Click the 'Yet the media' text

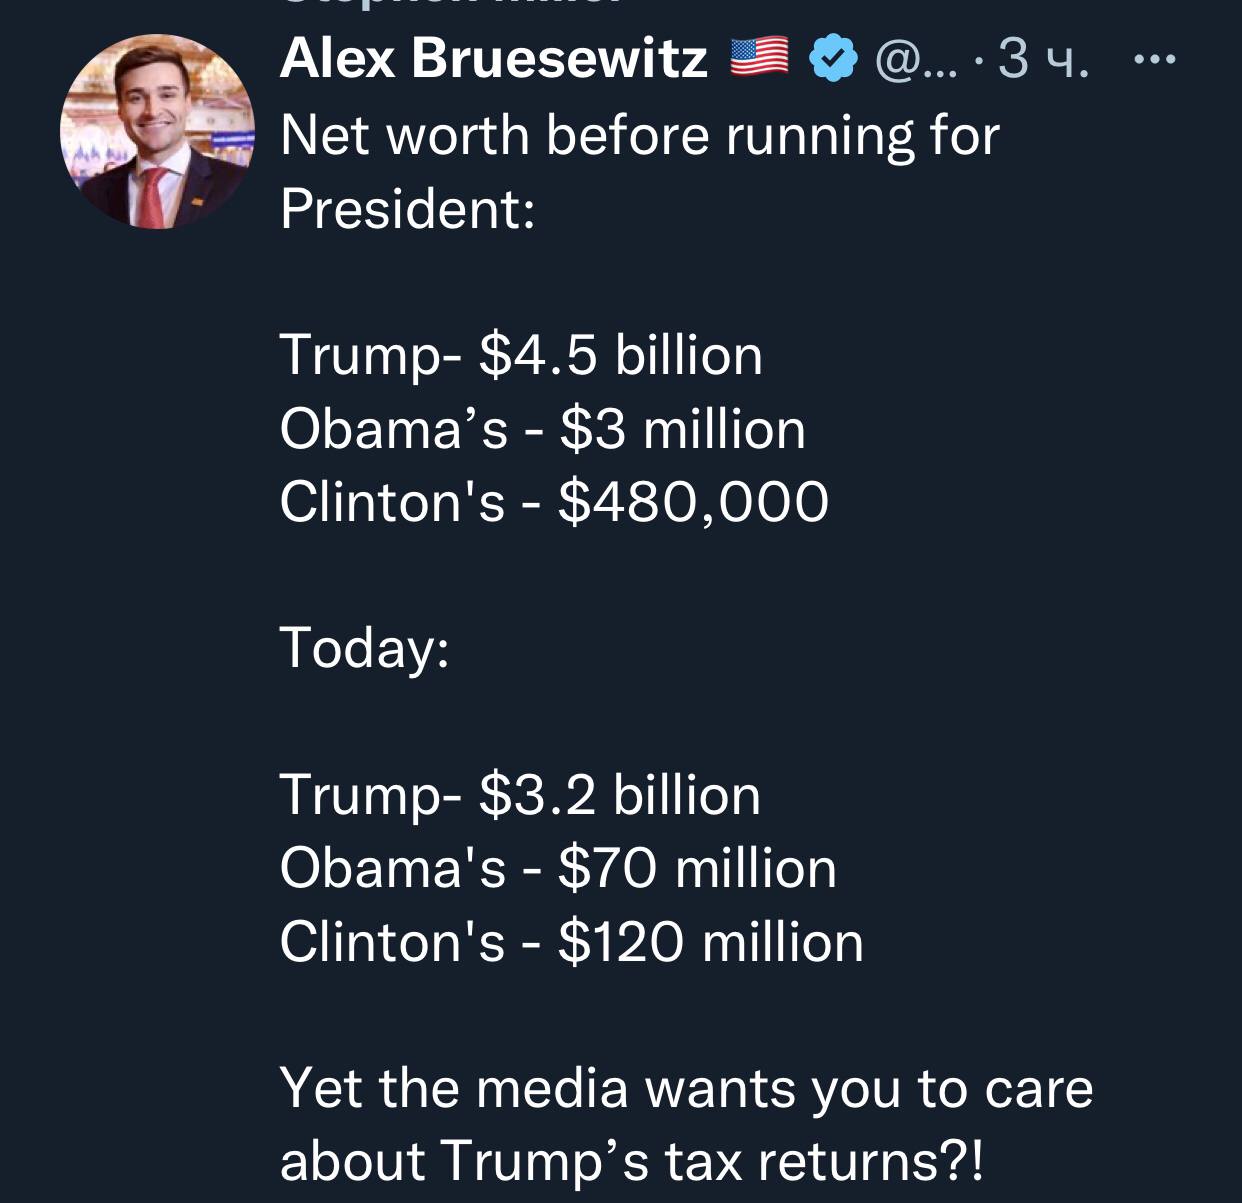point(454,1088)
